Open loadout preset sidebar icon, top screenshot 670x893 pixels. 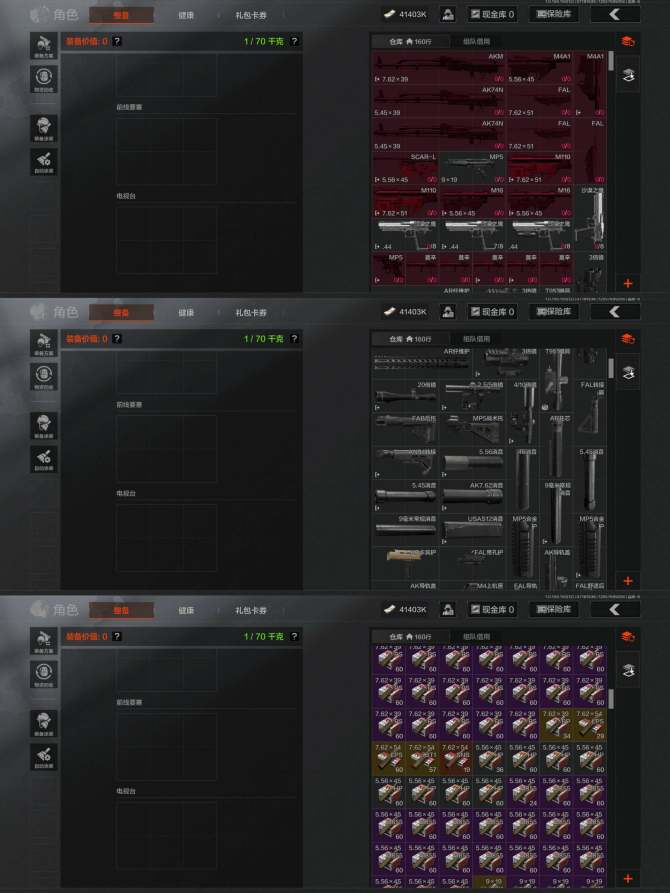coord(44,46)
